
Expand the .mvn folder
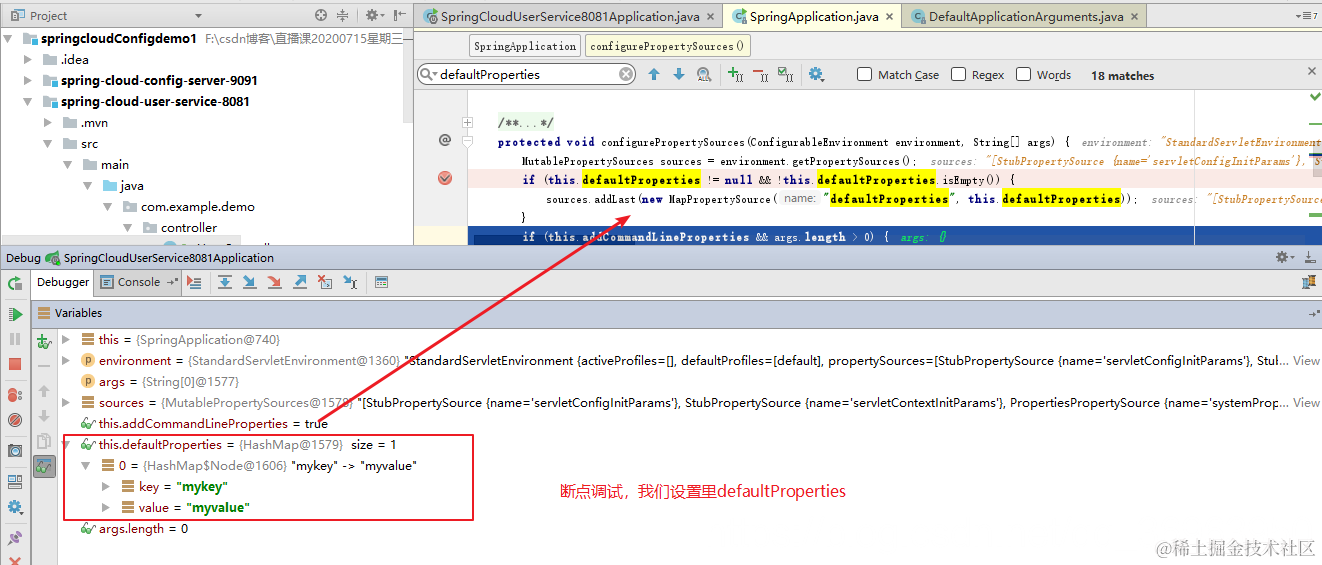coord(48,122)
